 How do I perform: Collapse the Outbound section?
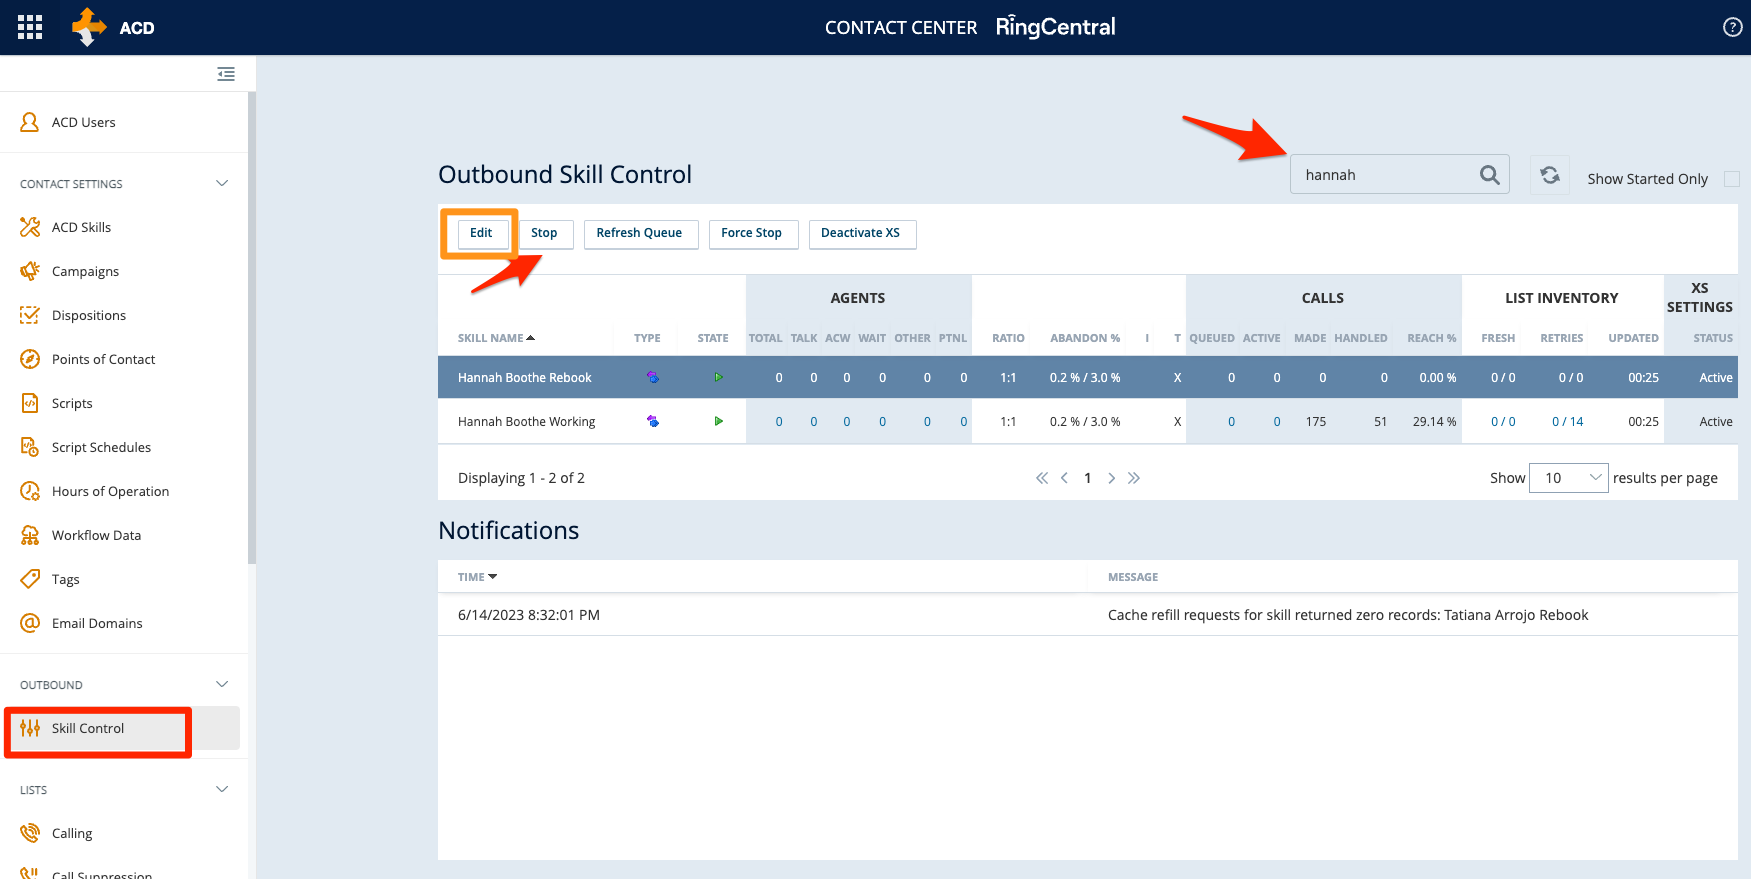(222, 684)
